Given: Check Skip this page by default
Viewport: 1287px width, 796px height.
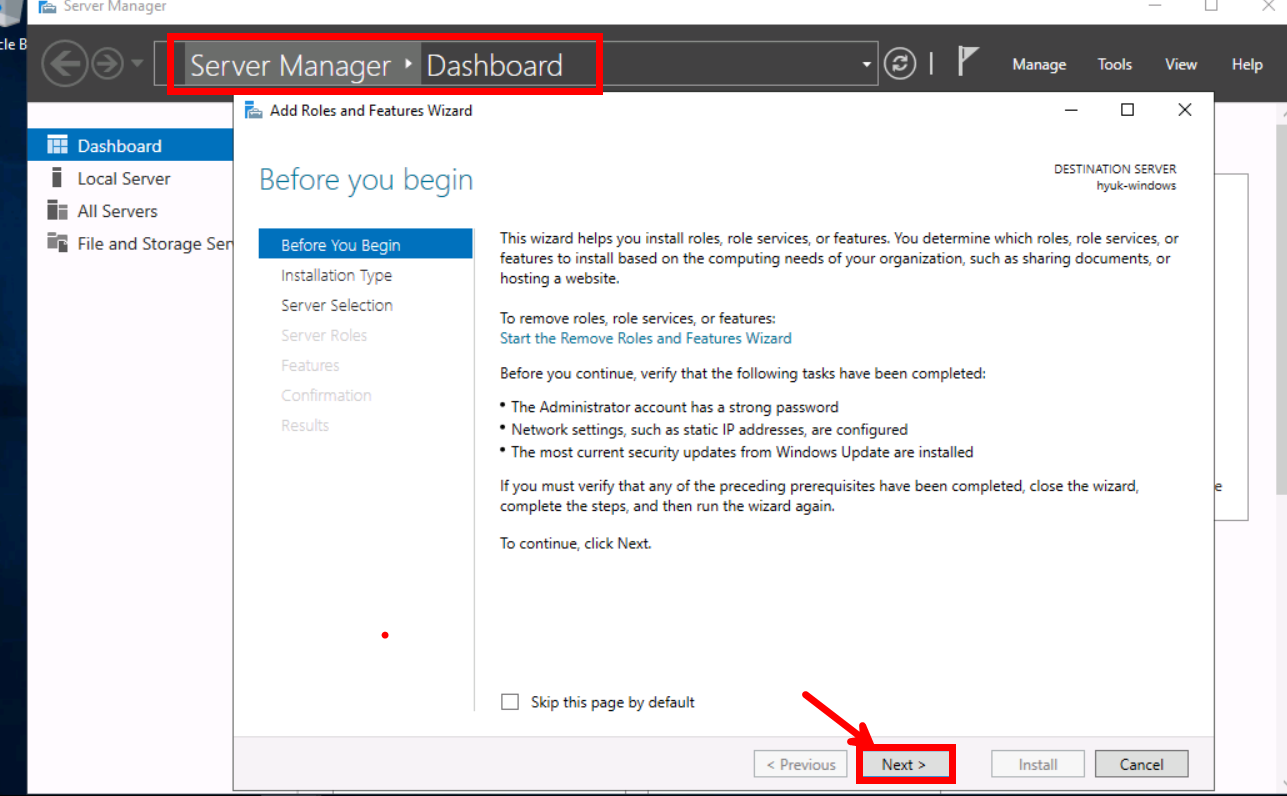Looking at the screenshot, I should pos(510,702).
